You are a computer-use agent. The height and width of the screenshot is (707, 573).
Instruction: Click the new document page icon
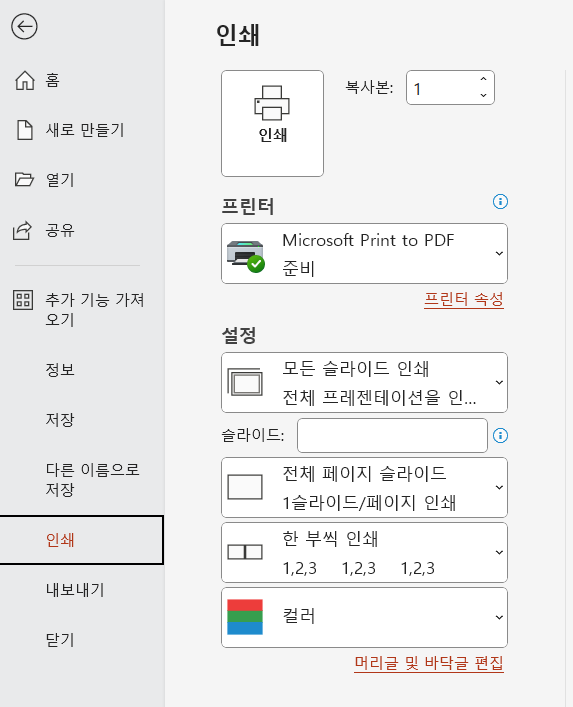pos(24,130)
